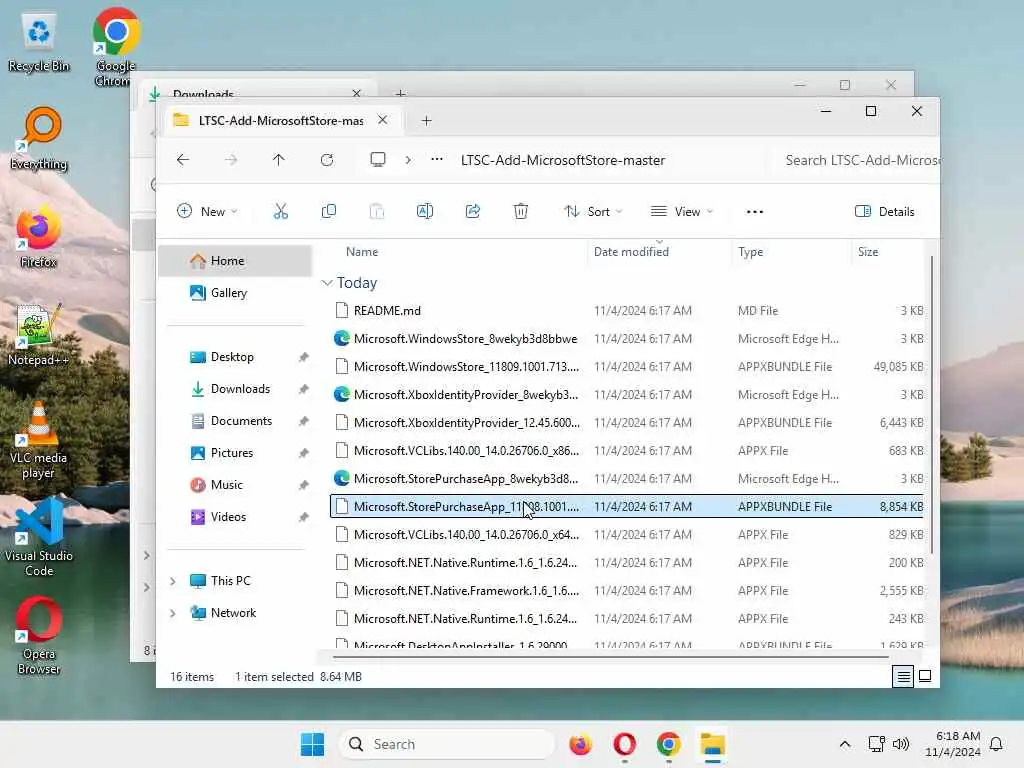Screen dimensions: 1024x768
Task: Open Notepad++ desktop shortcut
Action: click(39, 334)
